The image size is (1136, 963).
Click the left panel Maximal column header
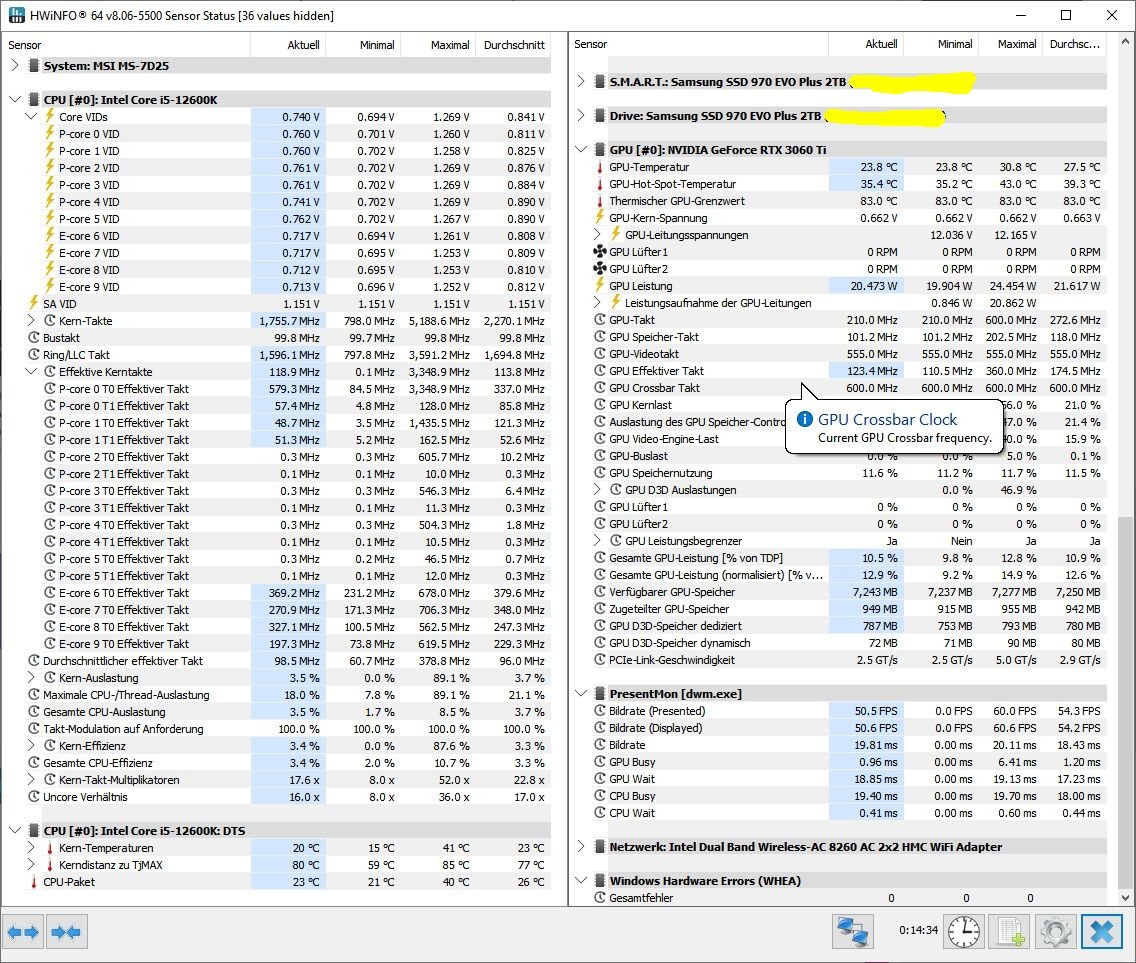(438, 45)
